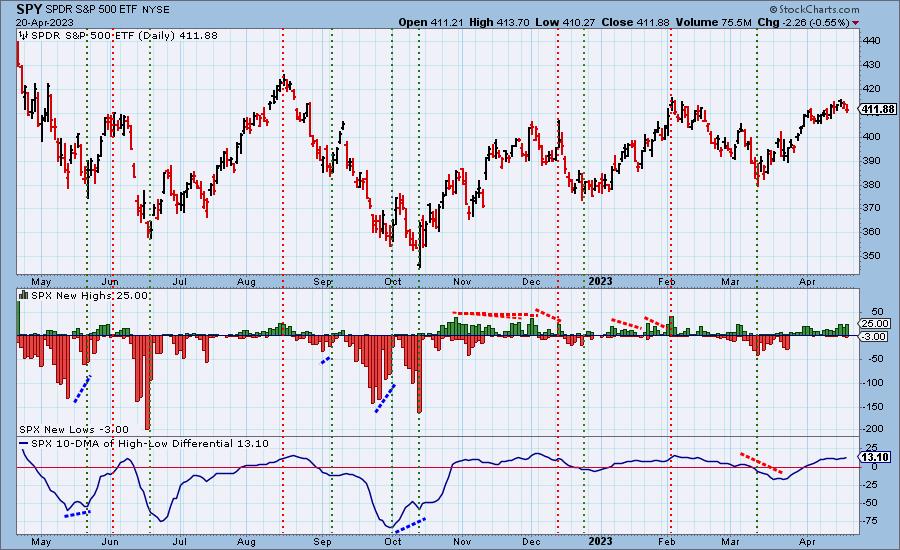
Task: Click the 400 price axis label
Action: point(871,137)
